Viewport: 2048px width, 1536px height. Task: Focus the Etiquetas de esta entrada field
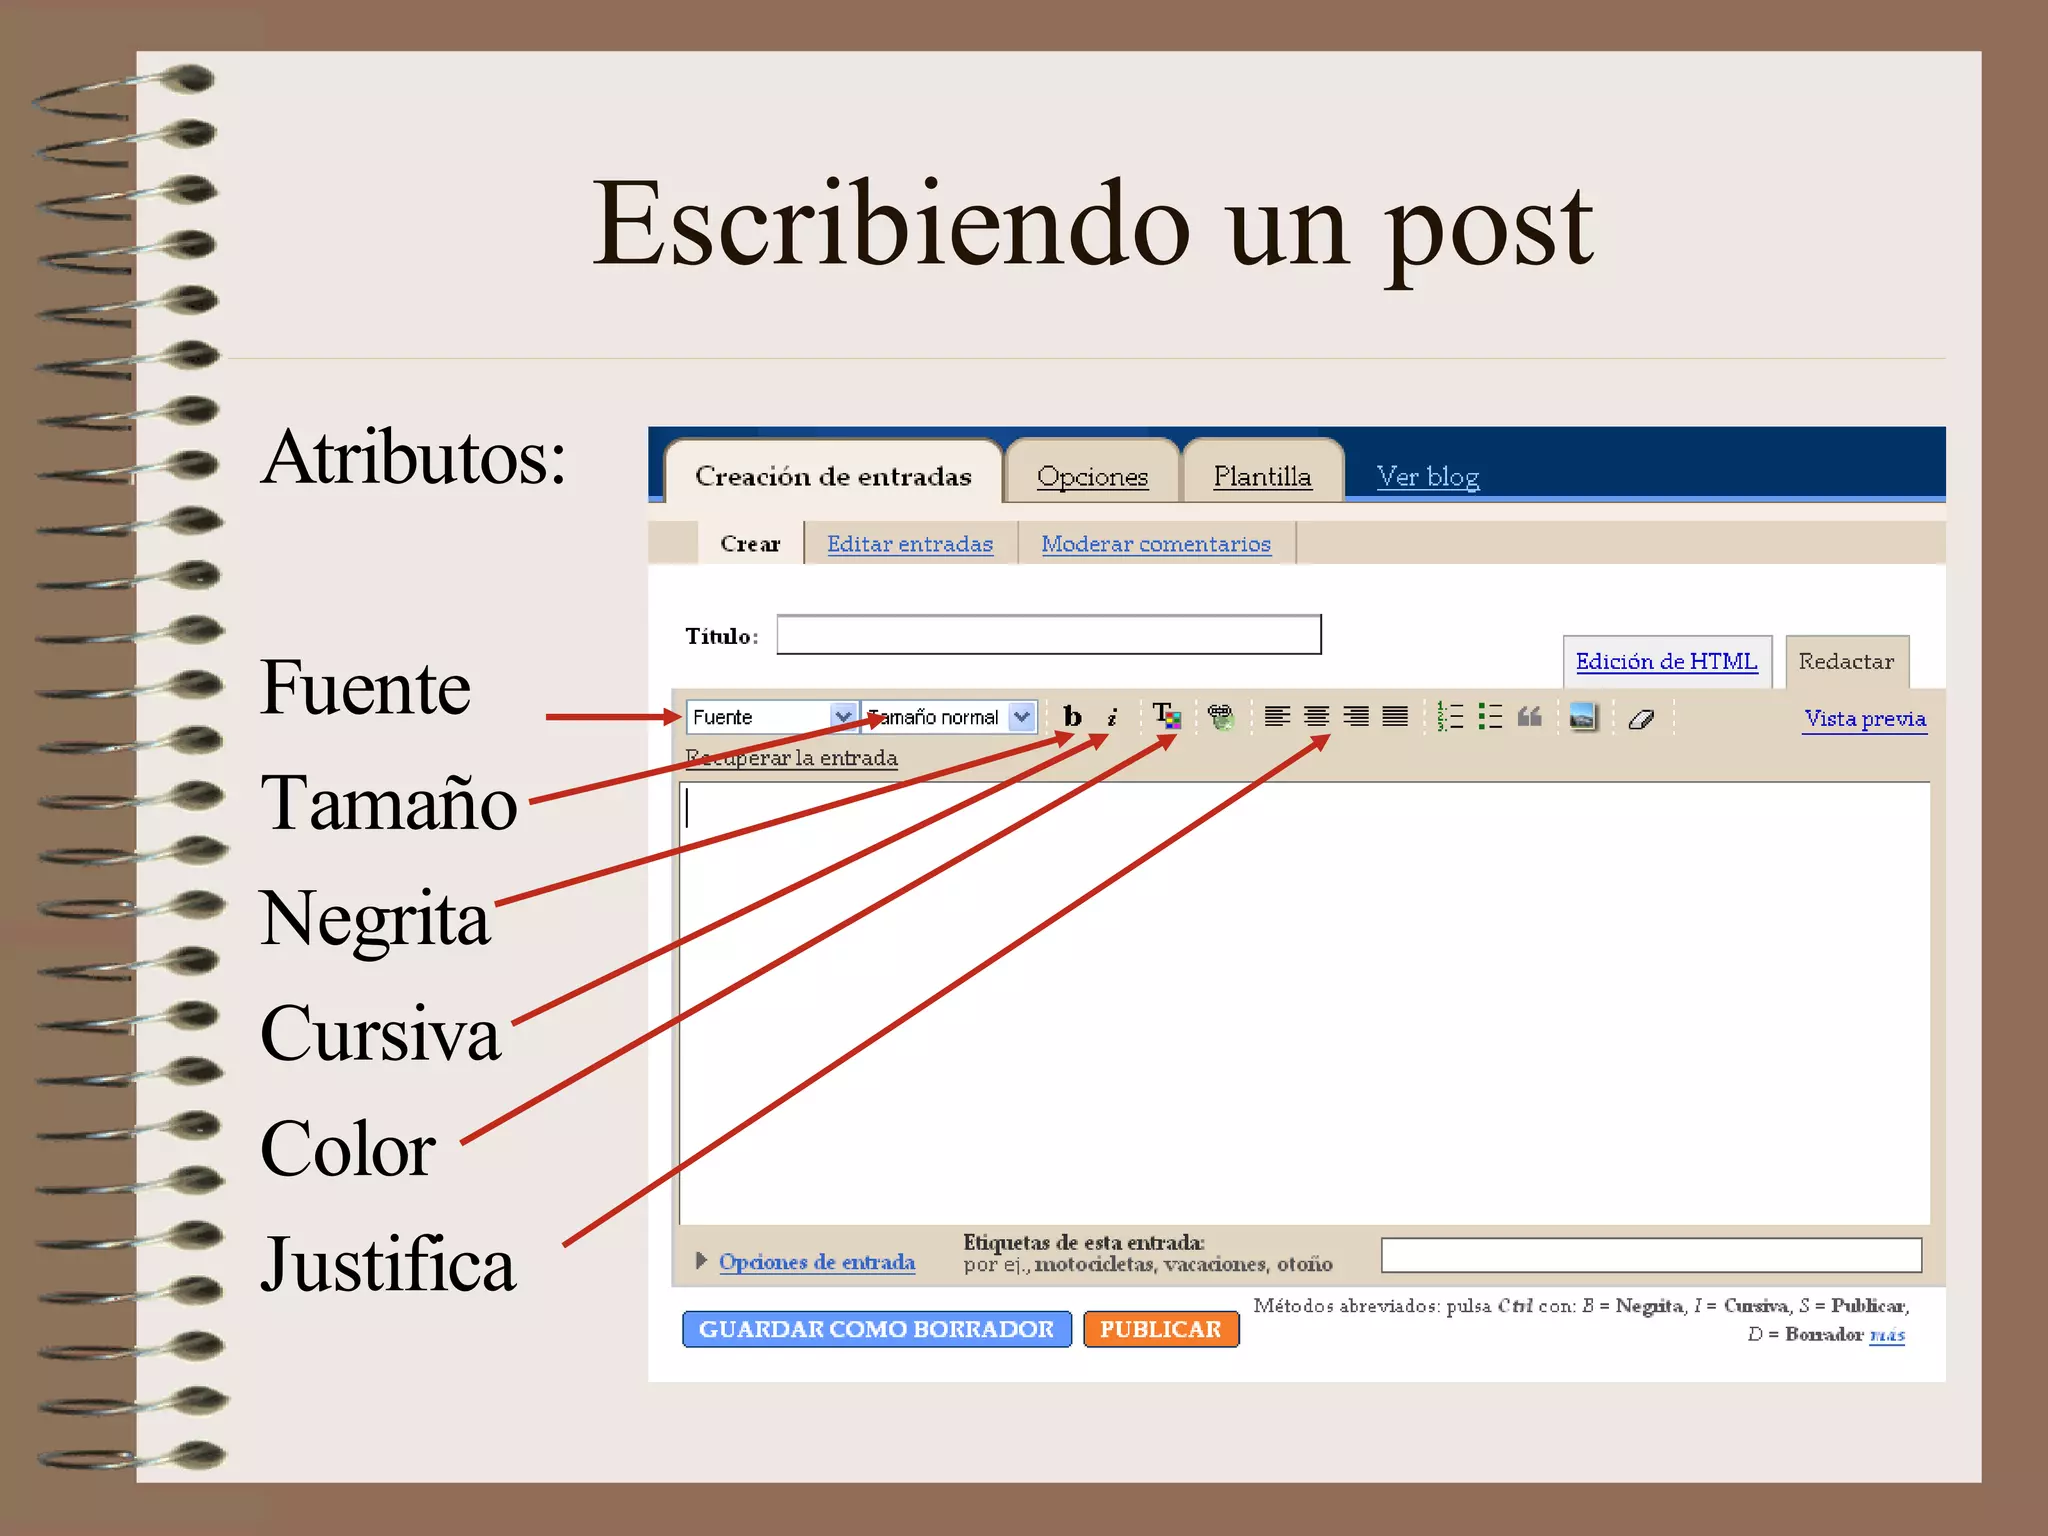click(1651, 1255)
